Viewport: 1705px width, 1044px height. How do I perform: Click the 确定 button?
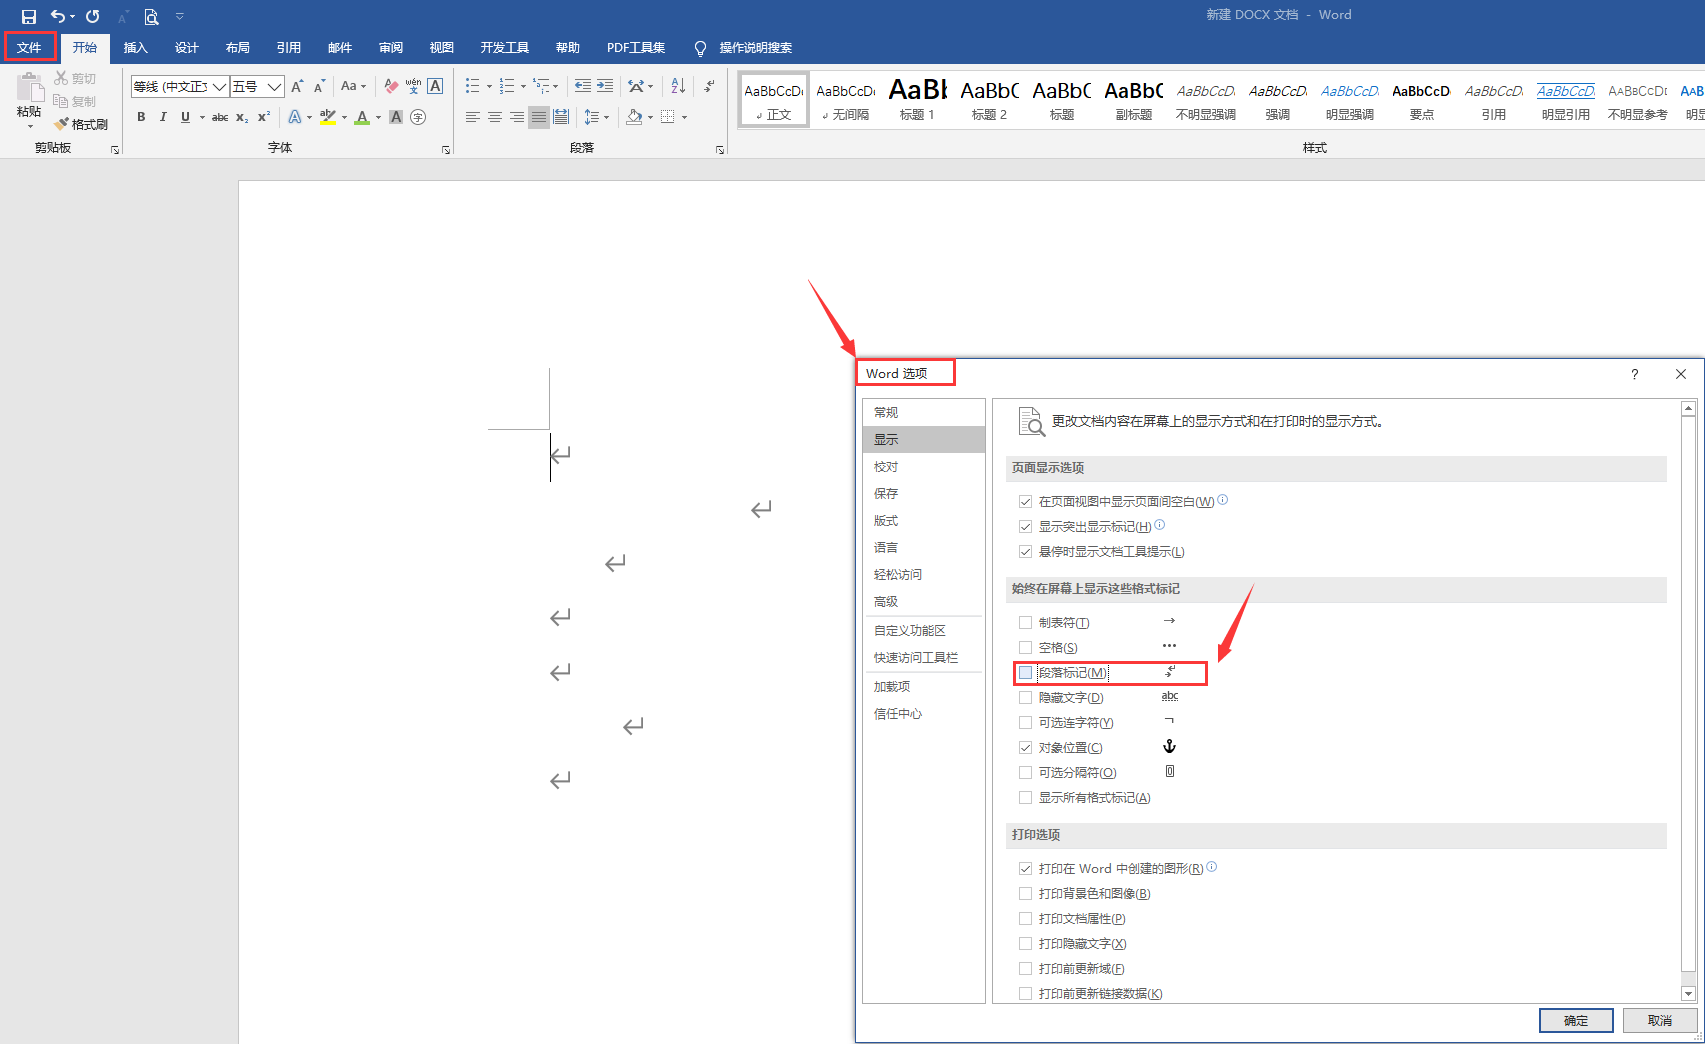pyautogui.click(x=1576, y=1020)
